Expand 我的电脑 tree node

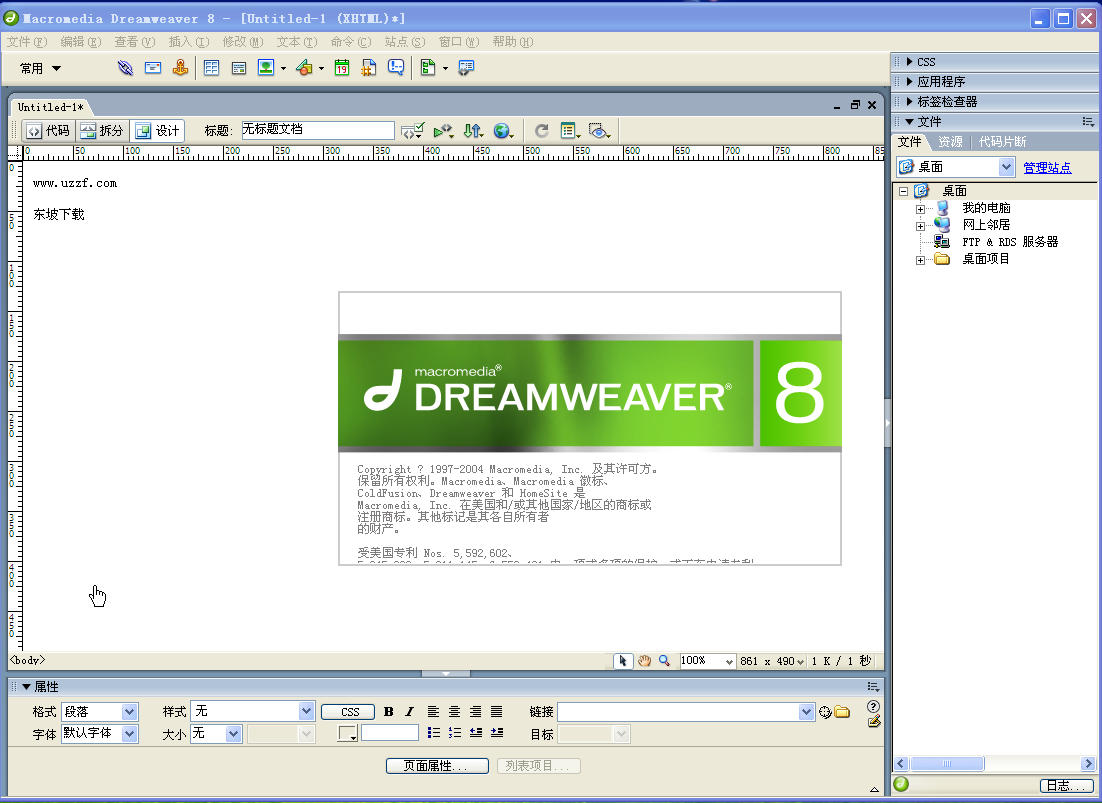pyautogui.click(x=920, y=209)
